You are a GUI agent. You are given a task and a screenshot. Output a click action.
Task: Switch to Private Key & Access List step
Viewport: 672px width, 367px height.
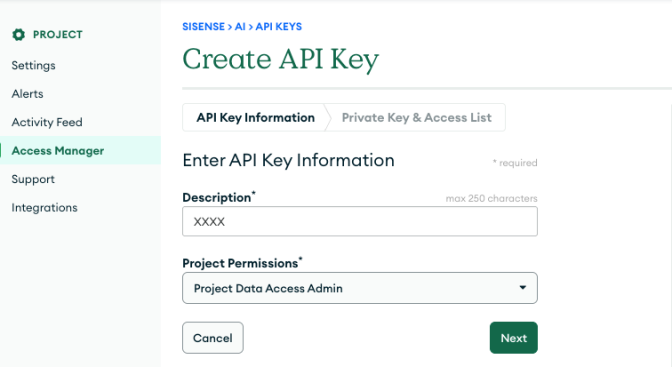click(x=417, y=117)
